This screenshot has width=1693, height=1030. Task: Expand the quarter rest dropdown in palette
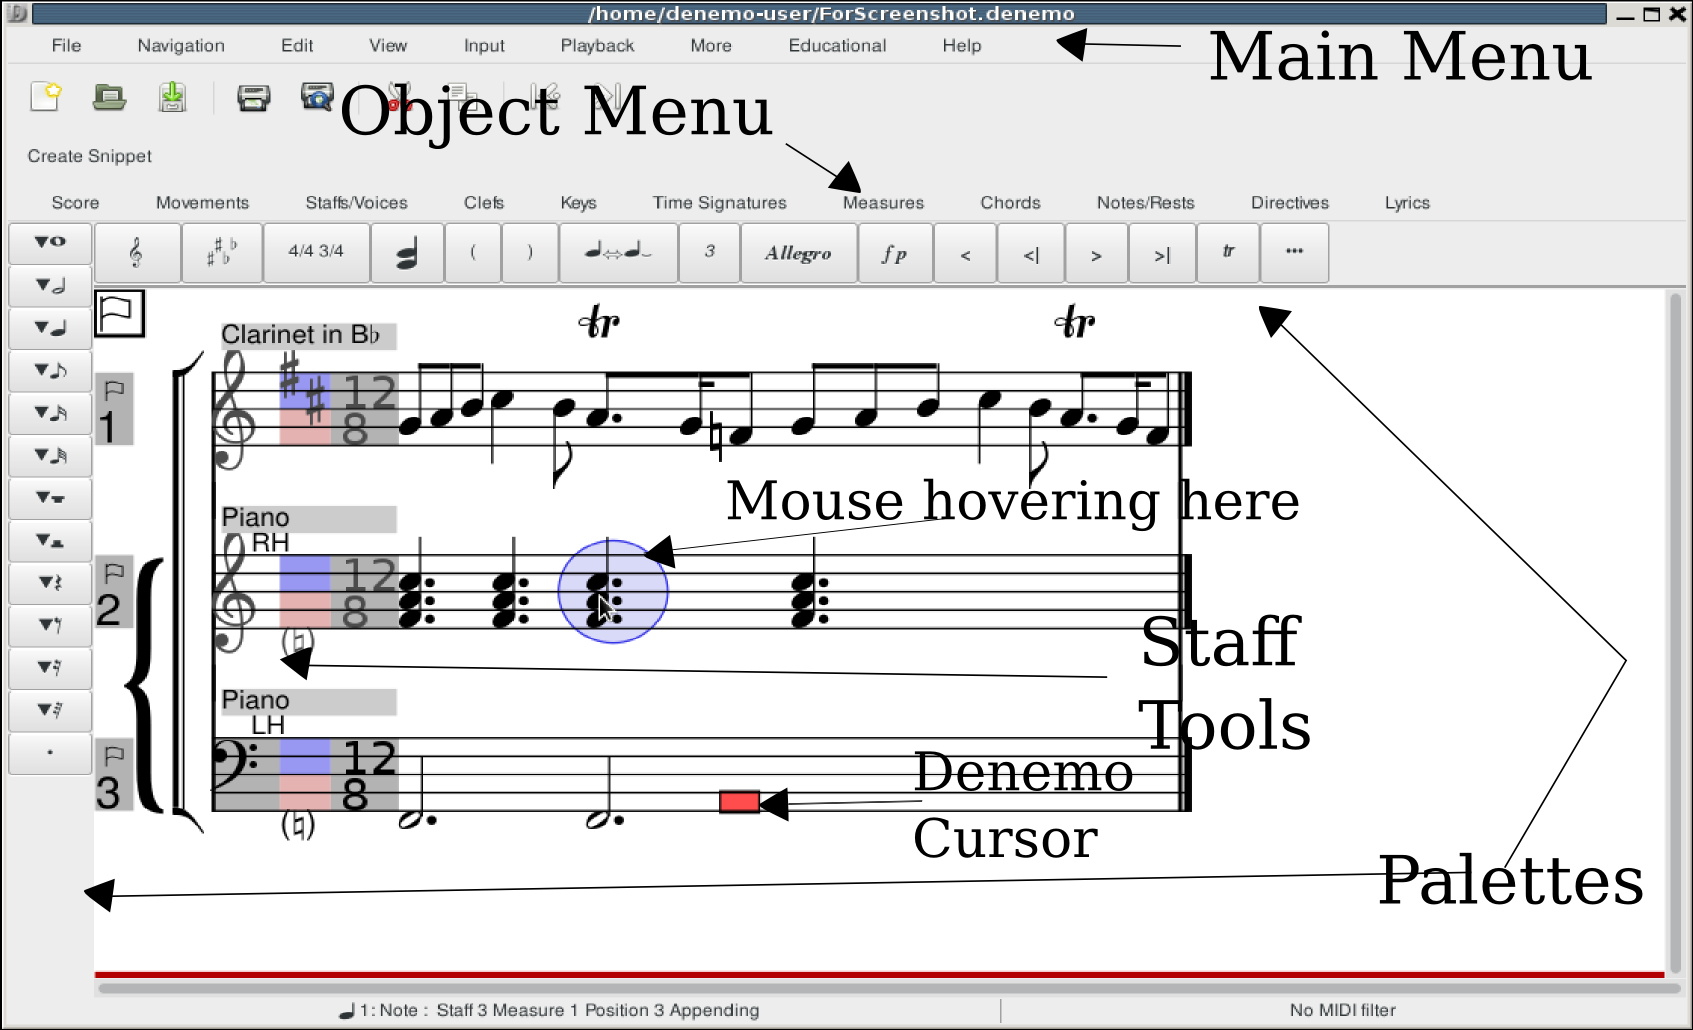coord(50,583)
